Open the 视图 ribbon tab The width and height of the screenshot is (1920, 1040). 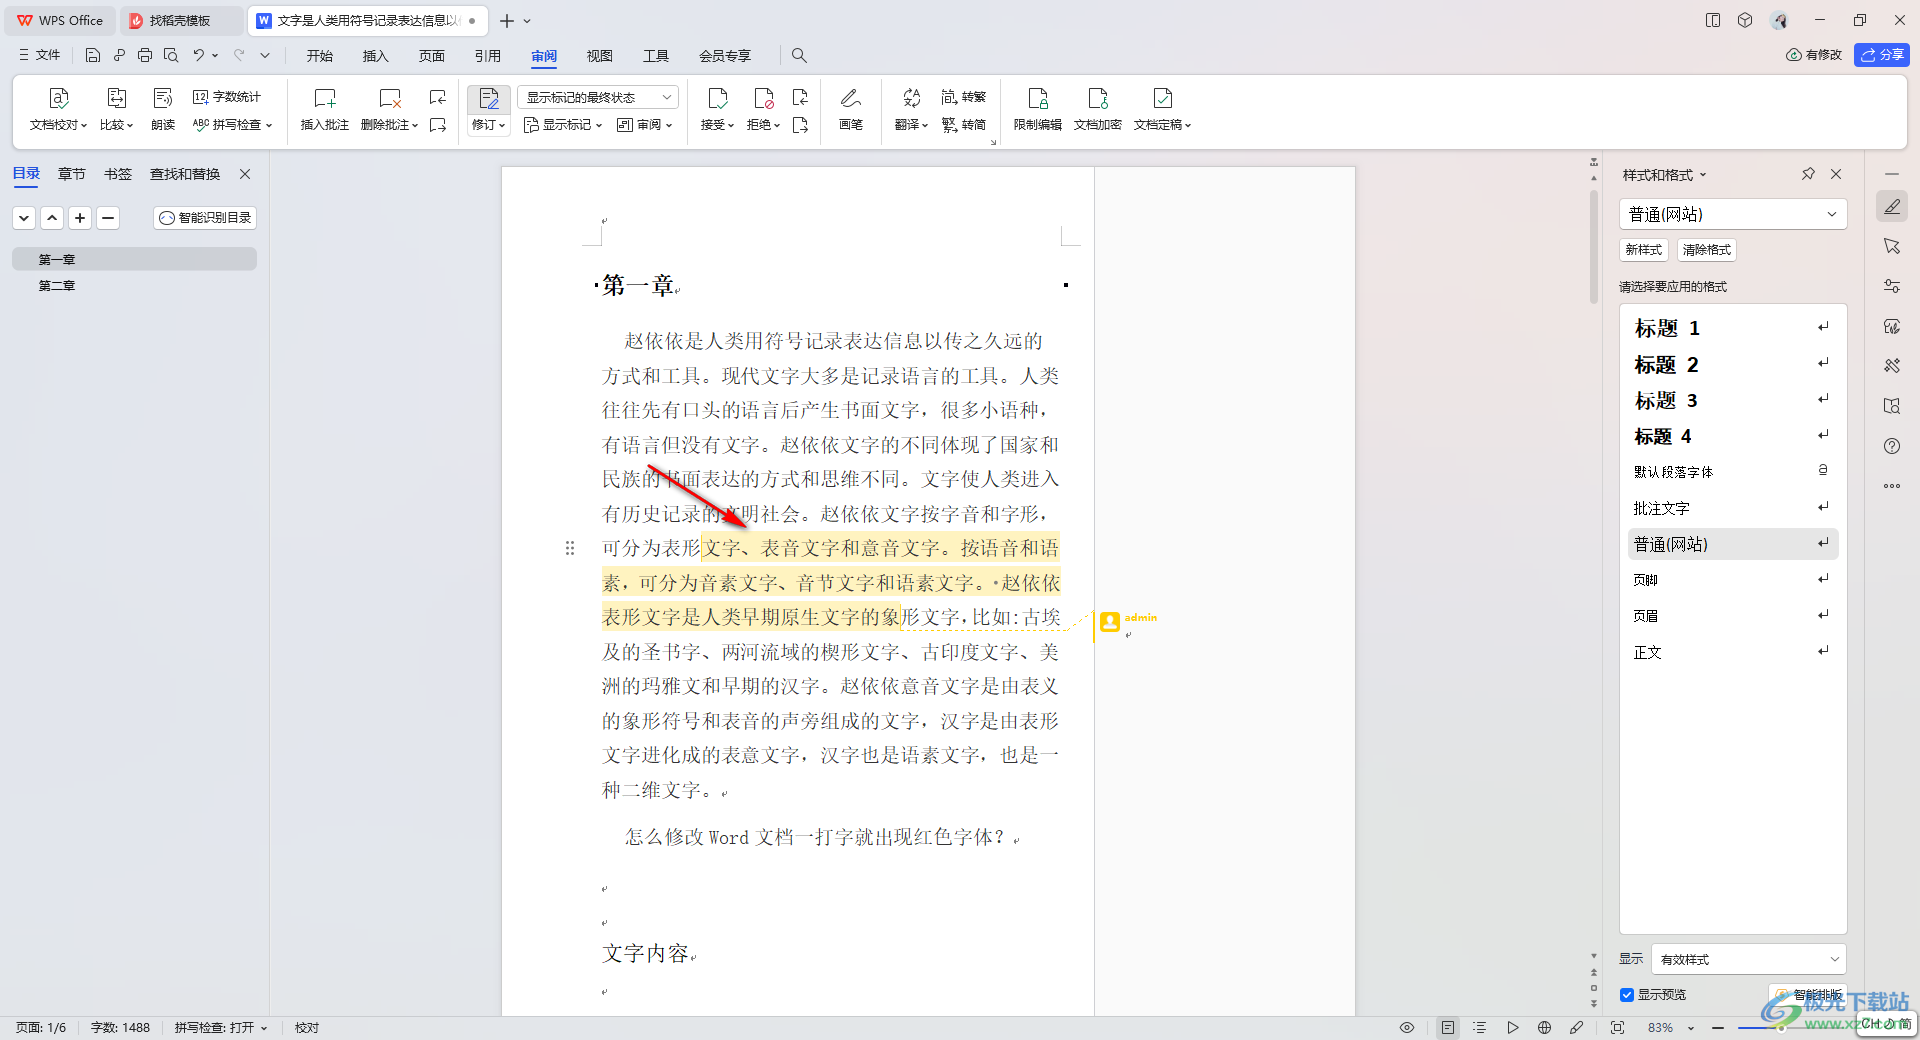(x=600, y=56)
